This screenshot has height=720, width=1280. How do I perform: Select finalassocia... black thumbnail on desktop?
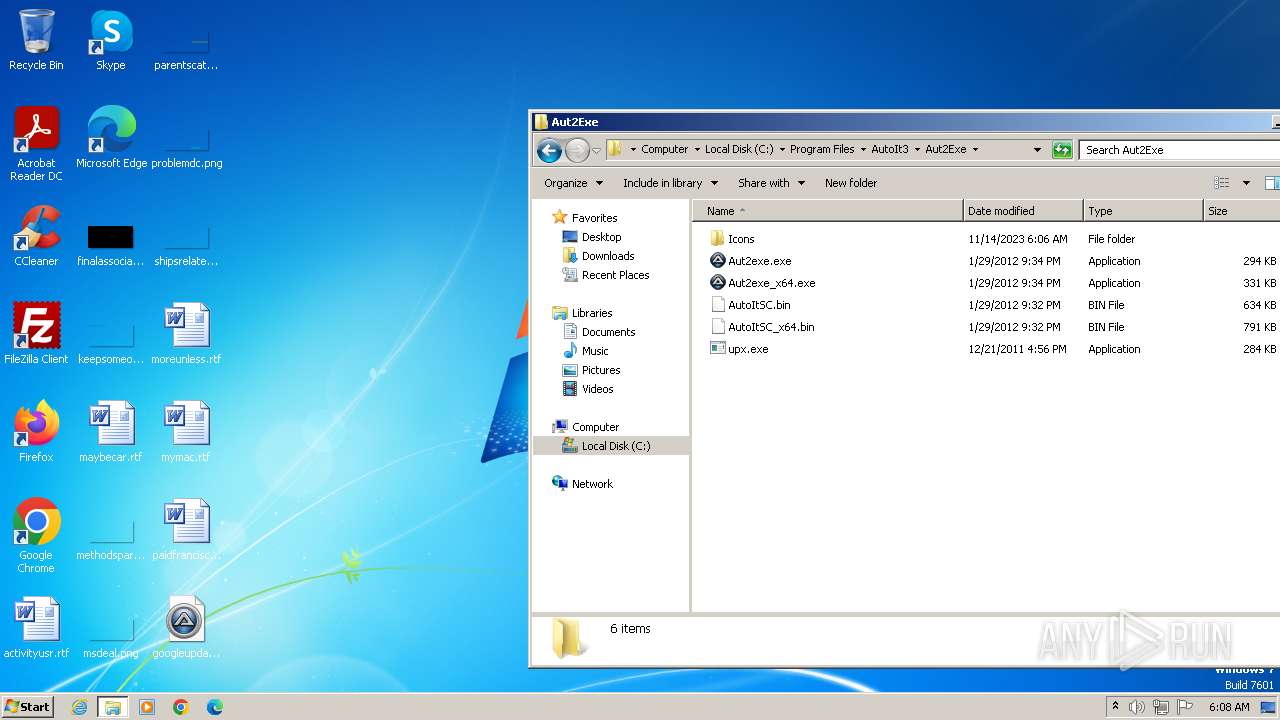click(x=111, y=244)
